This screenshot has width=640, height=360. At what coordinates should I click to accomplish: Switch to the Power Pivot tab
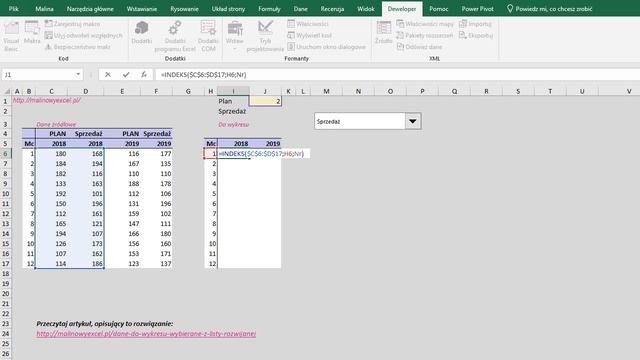click(477, 9)
